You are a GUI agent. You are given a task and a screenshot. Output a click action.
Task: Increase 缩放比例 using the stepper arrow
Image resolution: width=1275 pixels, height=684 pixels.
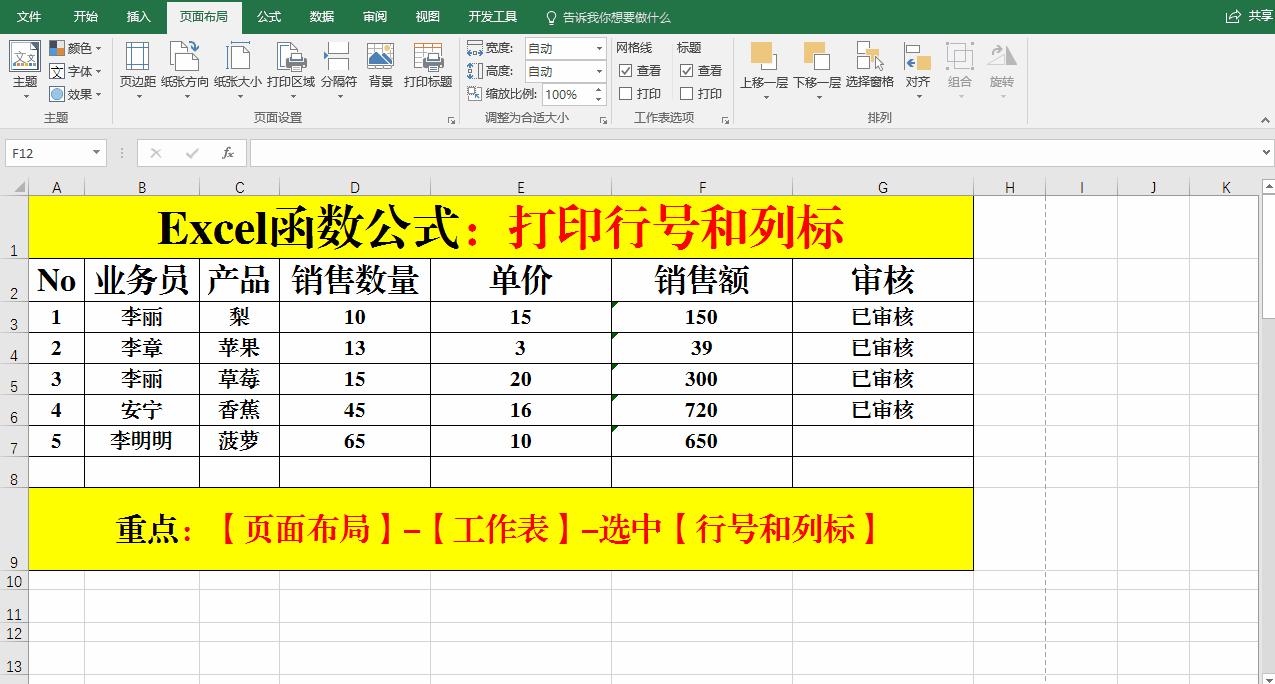point(597,88)
